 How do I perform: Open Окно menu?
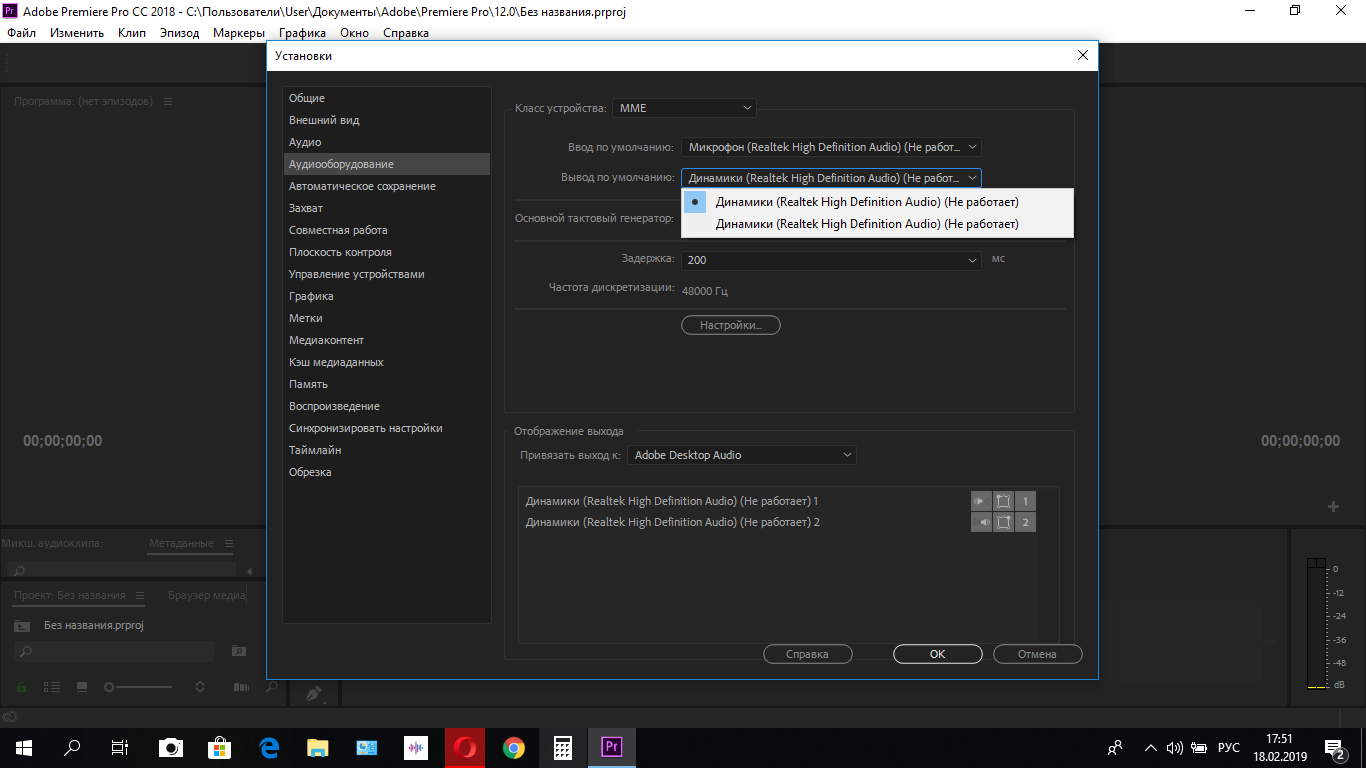coord(354,33)
